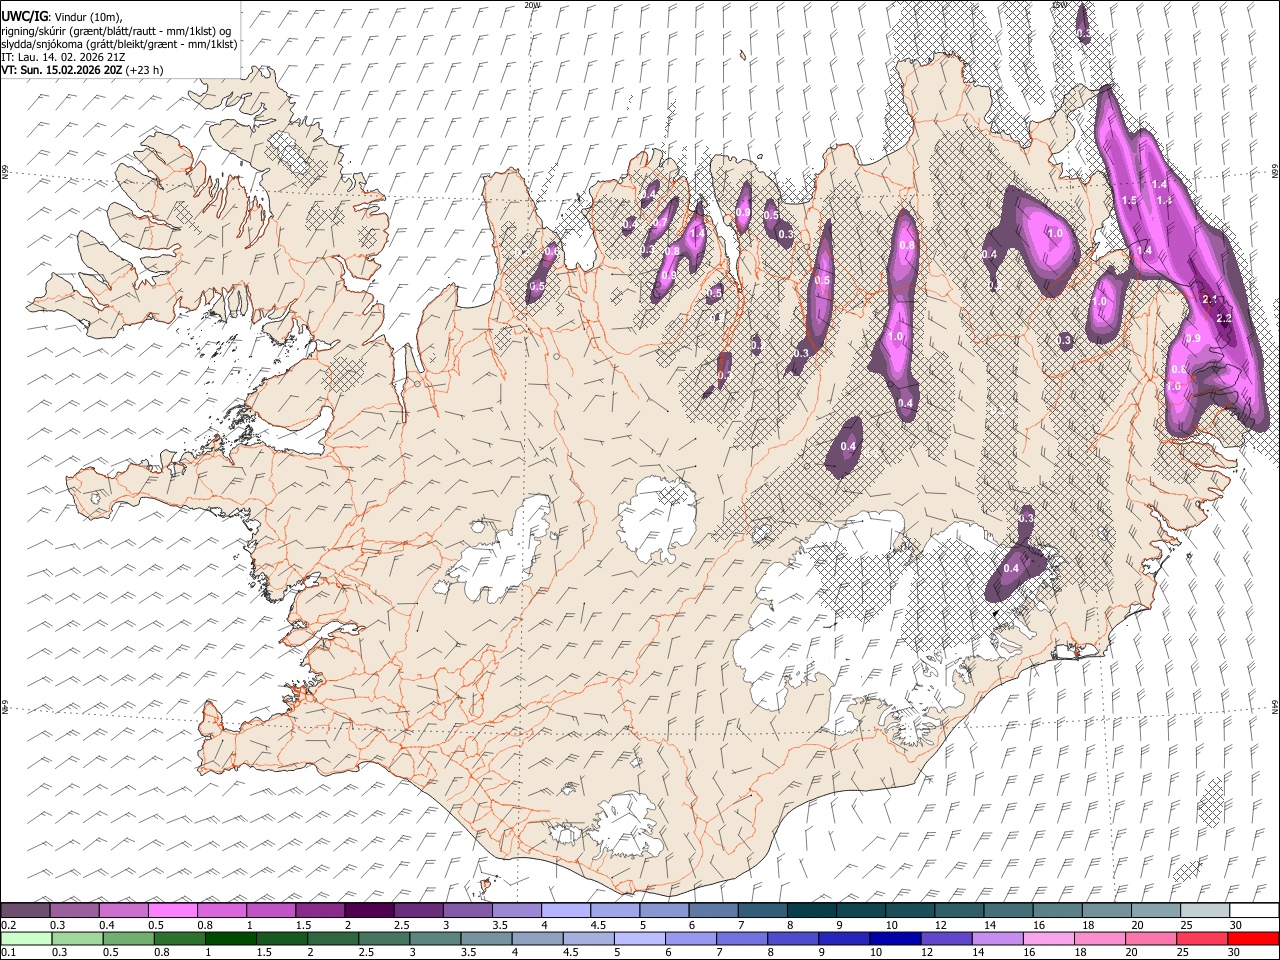
Task: Click the "15W" longitude label
Action: (x=1058, y=5)
